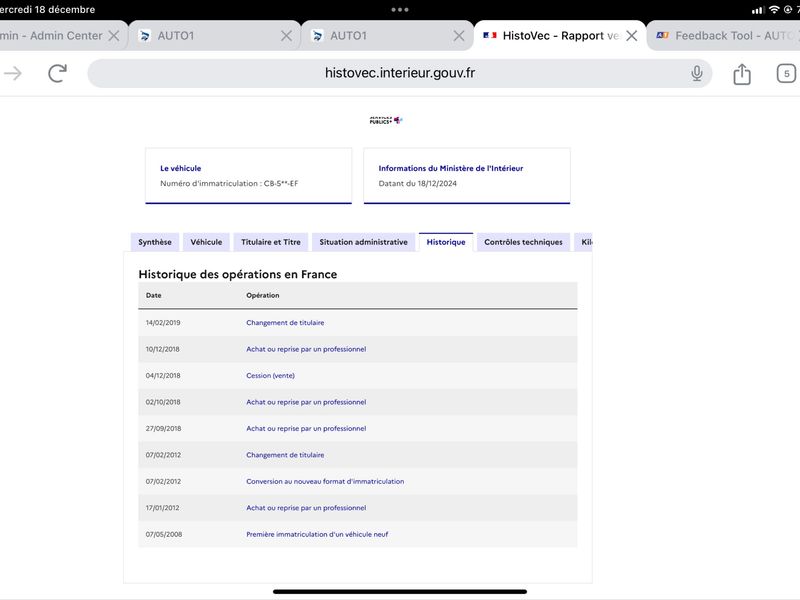Viewport: 800px width, 600px height.
Task: Close the second AUTO1 tab
Action: click(459, 36)
